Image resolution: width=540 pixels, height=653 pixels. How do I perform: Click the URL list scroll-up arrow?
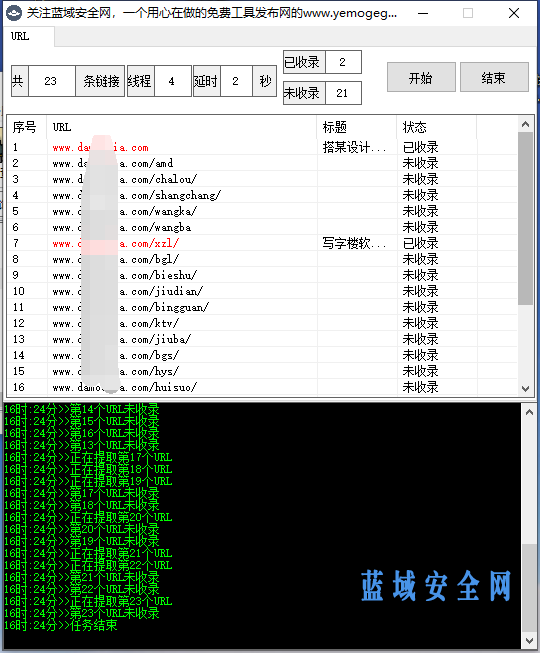click(525, 124)
